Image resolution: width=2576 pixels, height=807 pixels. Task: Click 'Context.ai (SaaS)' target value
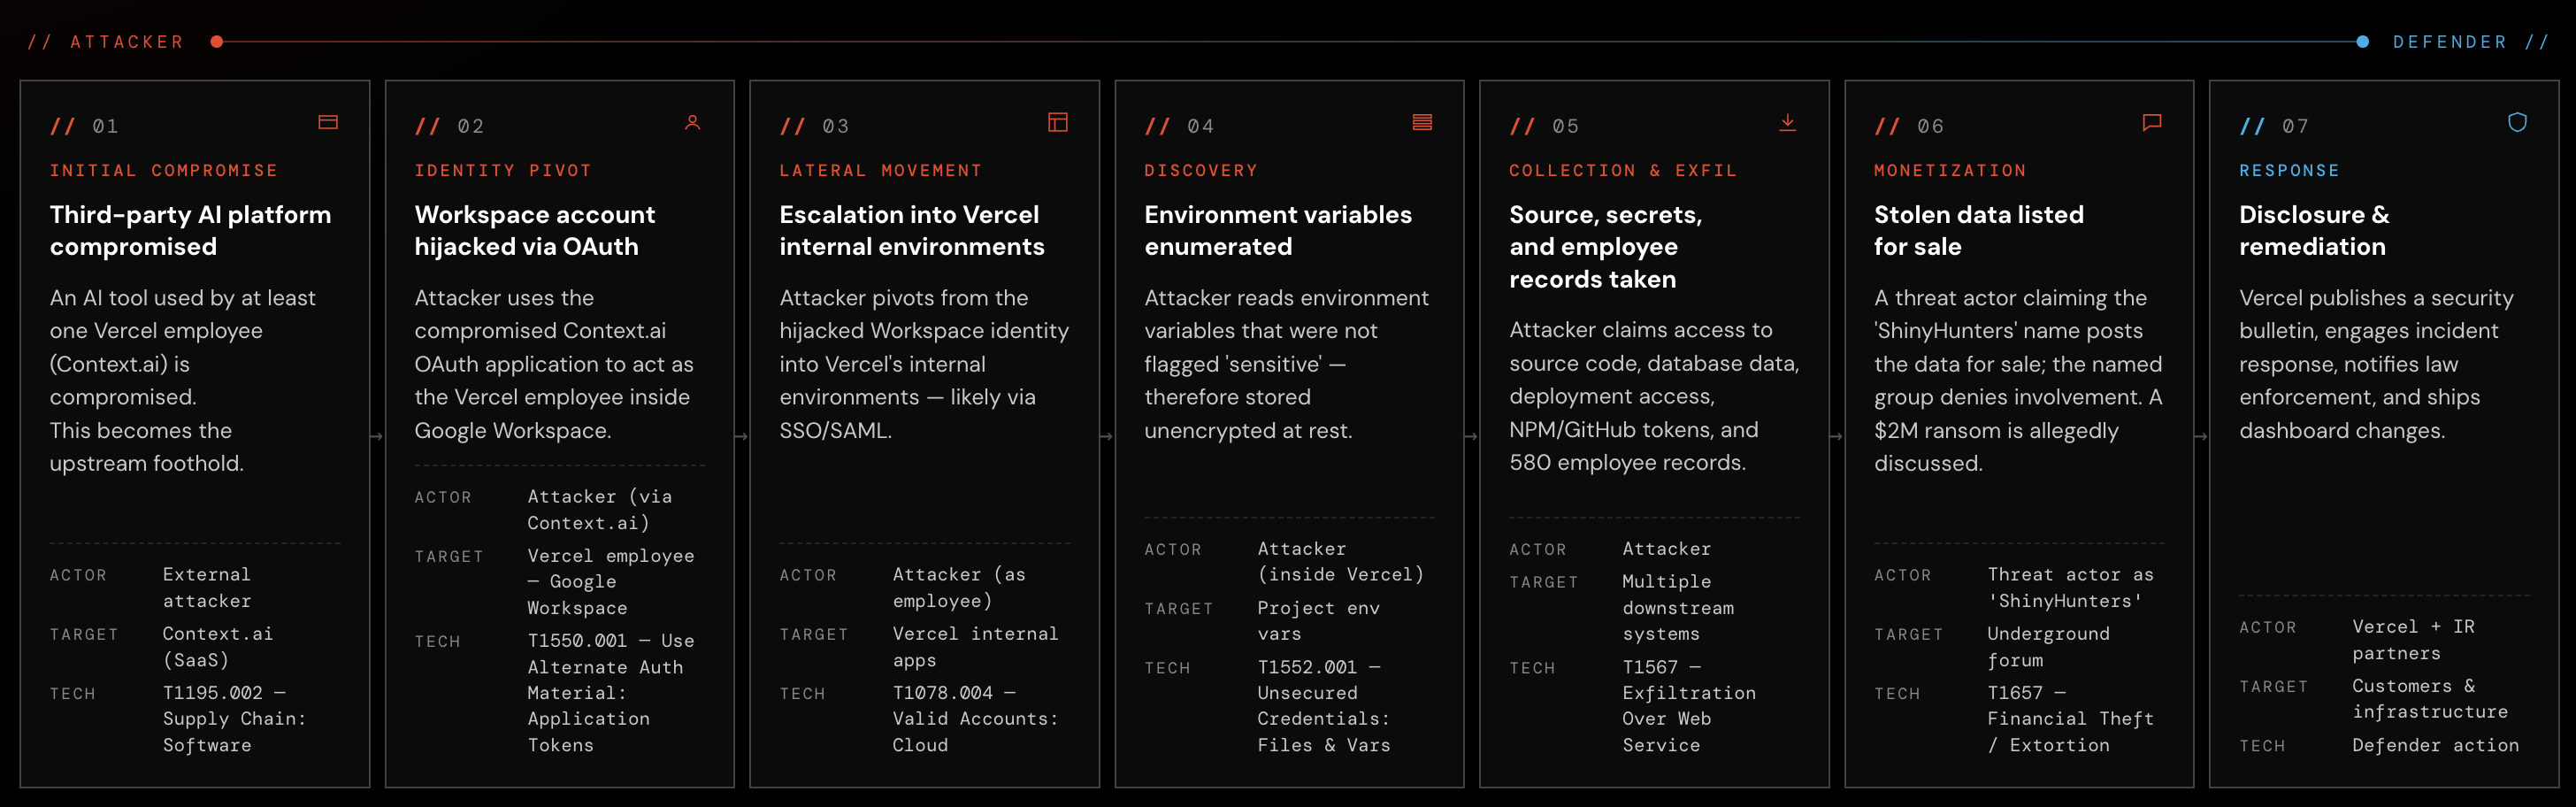click(x=218, y=647)
